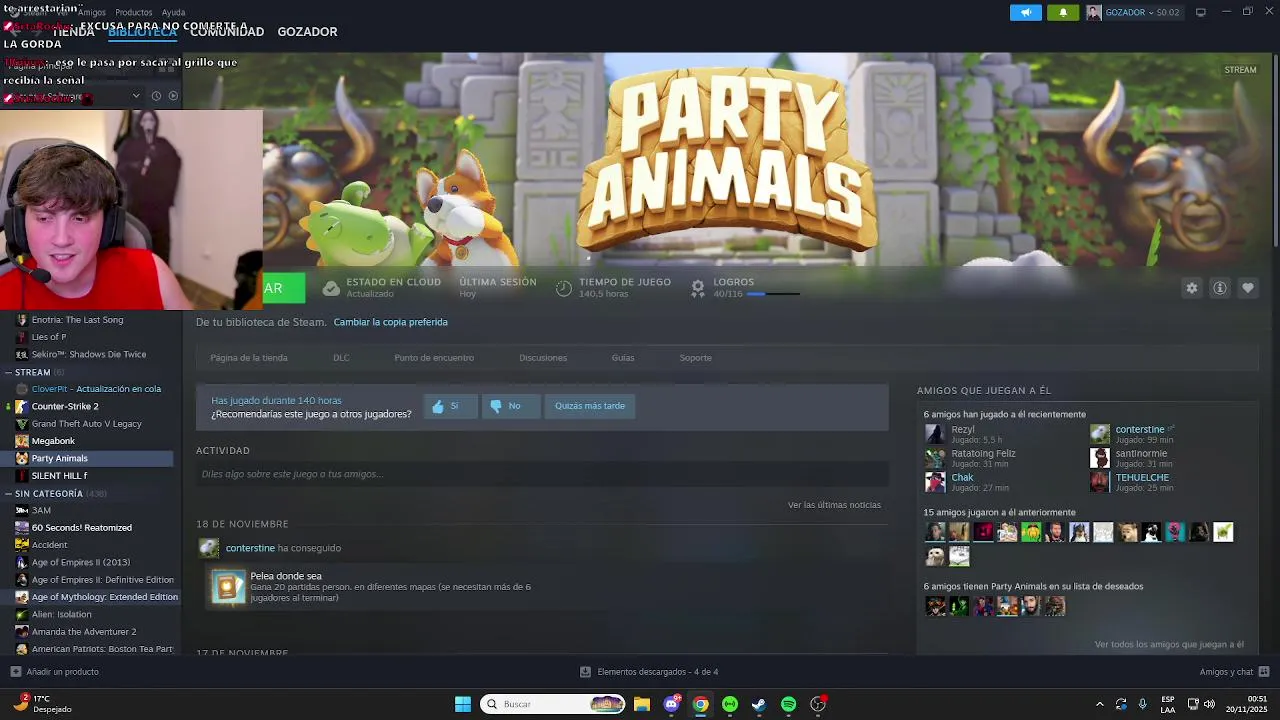Collapse the SIN CATEGORÍA category
The height and width of the screenshot is (720, 1280).
coord(9,494)
